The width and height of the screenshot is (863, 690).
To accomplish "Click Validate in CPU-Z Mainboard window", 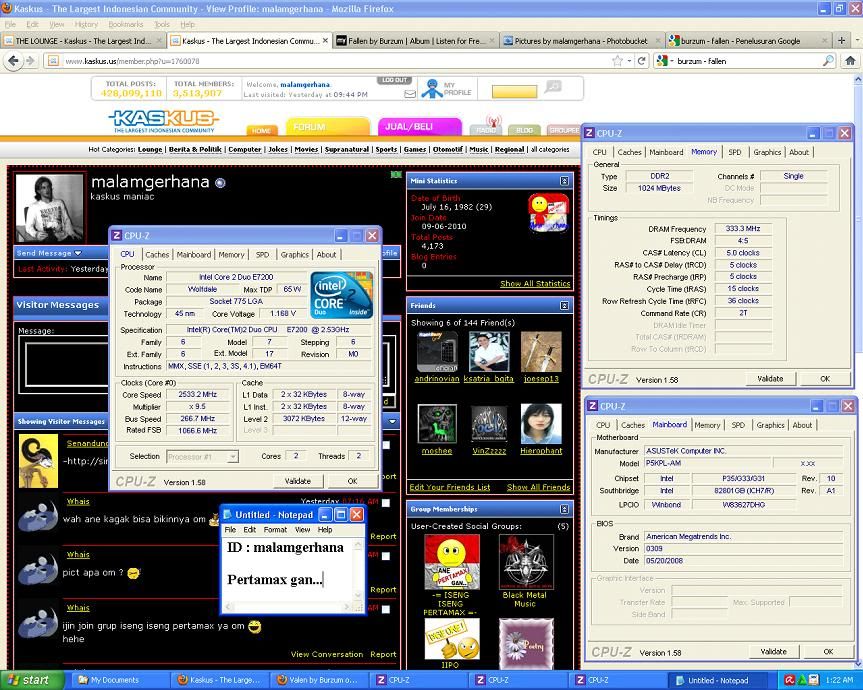I will tap(773, 651).
